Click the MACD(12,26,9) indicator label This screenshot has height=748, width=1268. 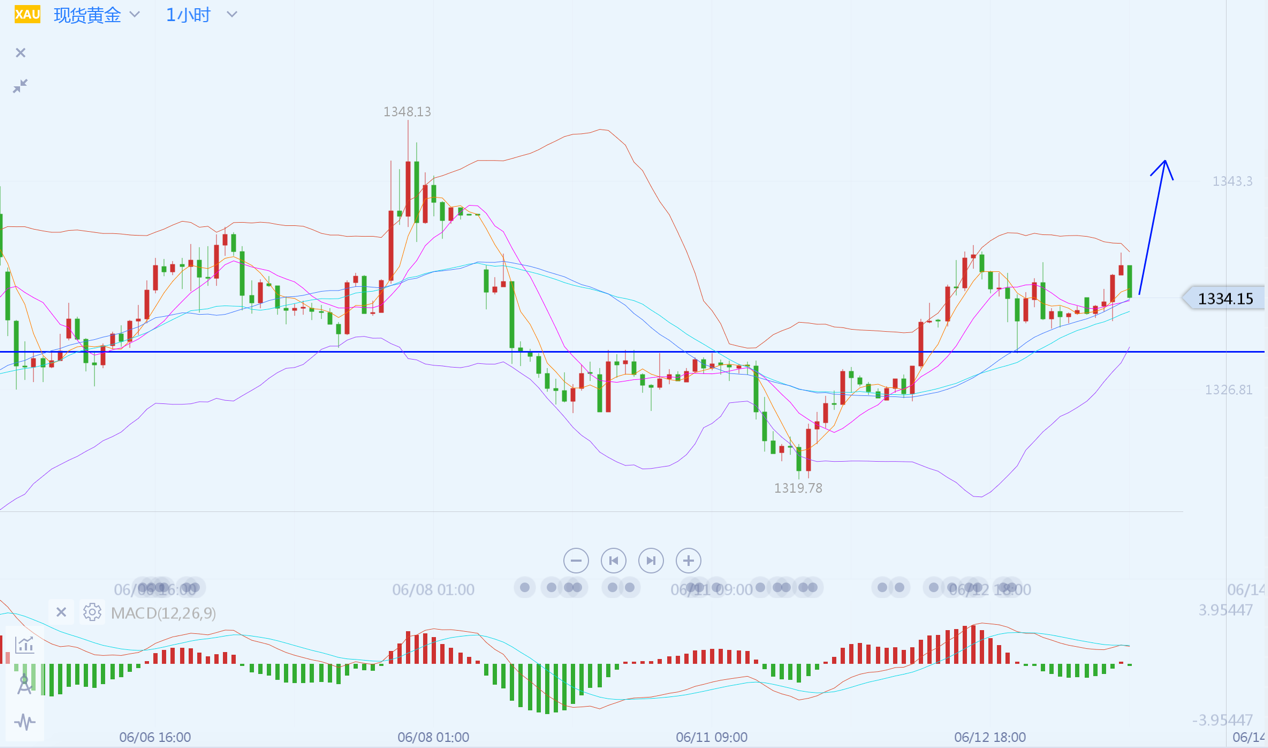(x=163, y=613)
